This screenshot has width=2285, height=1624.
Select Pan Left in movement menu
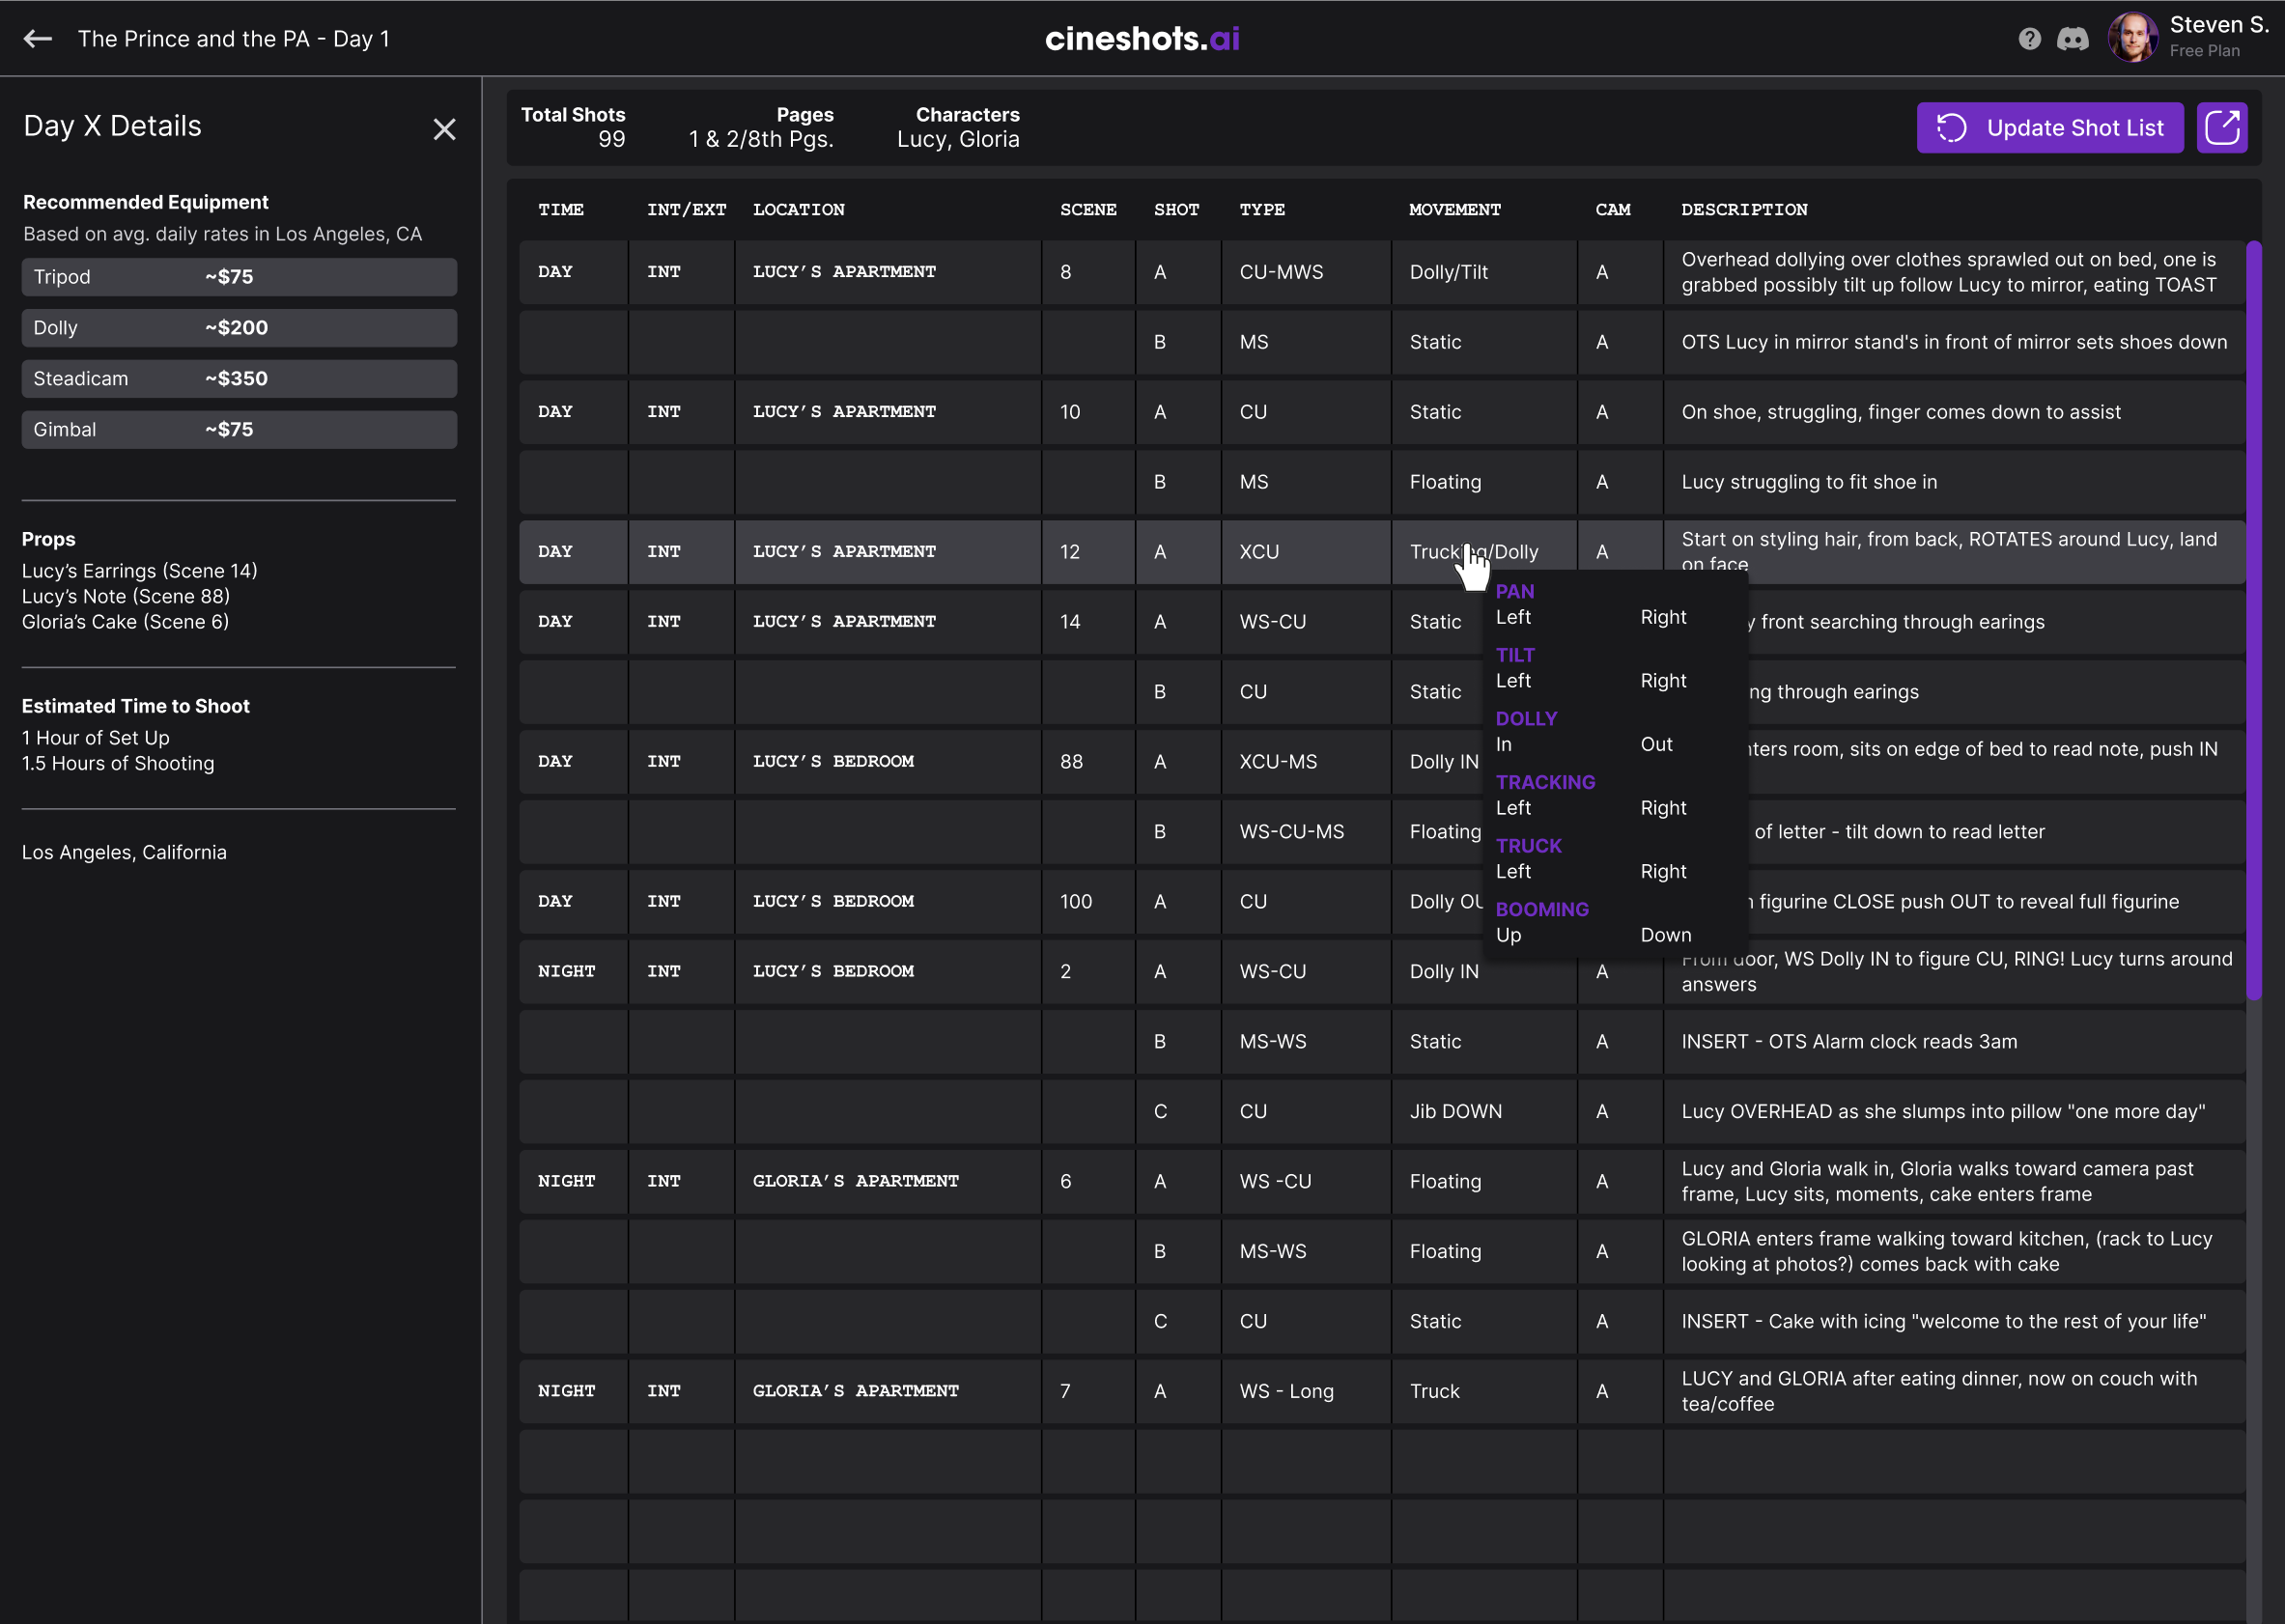tap(1513, 617)
